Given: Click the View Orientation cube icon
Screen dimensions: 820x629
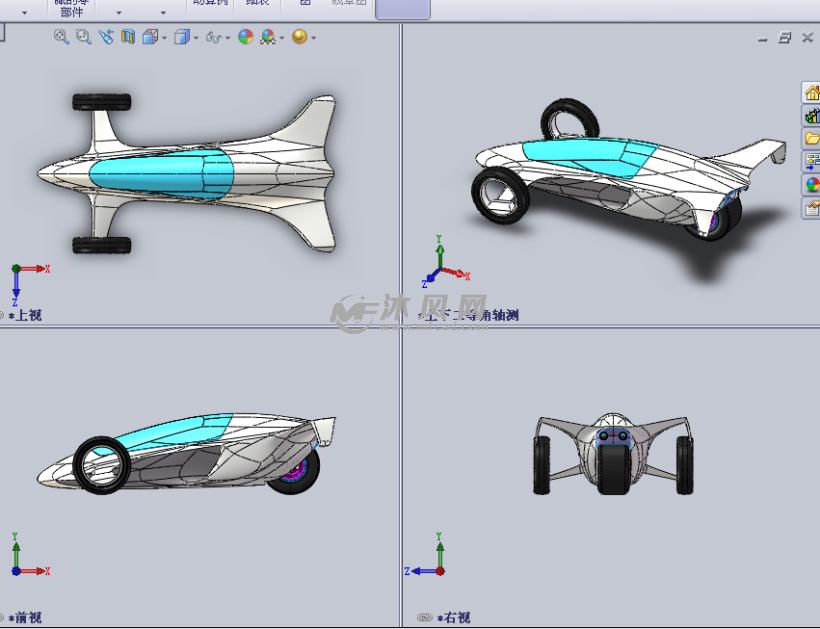Looking at the screenshot, I should [149, 37].
